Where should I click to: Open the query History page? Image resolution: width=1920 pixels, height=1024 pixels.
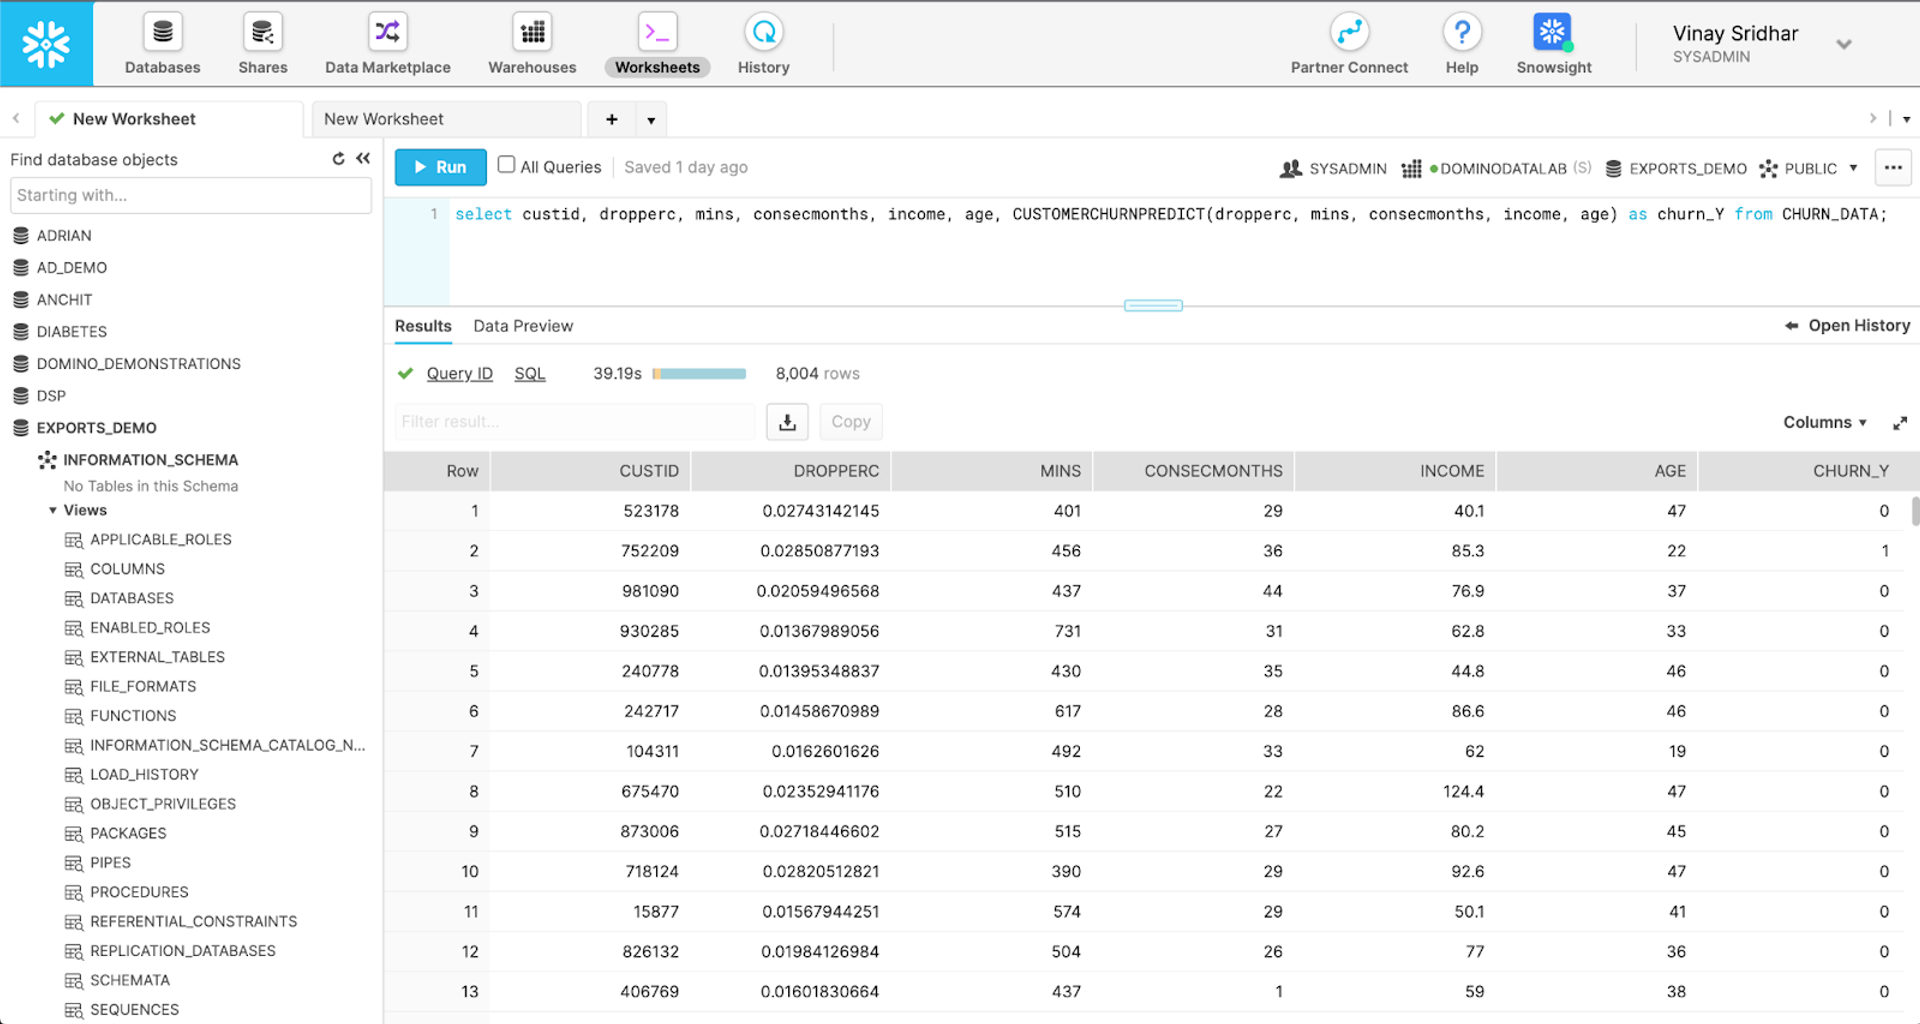pos(763,45)
